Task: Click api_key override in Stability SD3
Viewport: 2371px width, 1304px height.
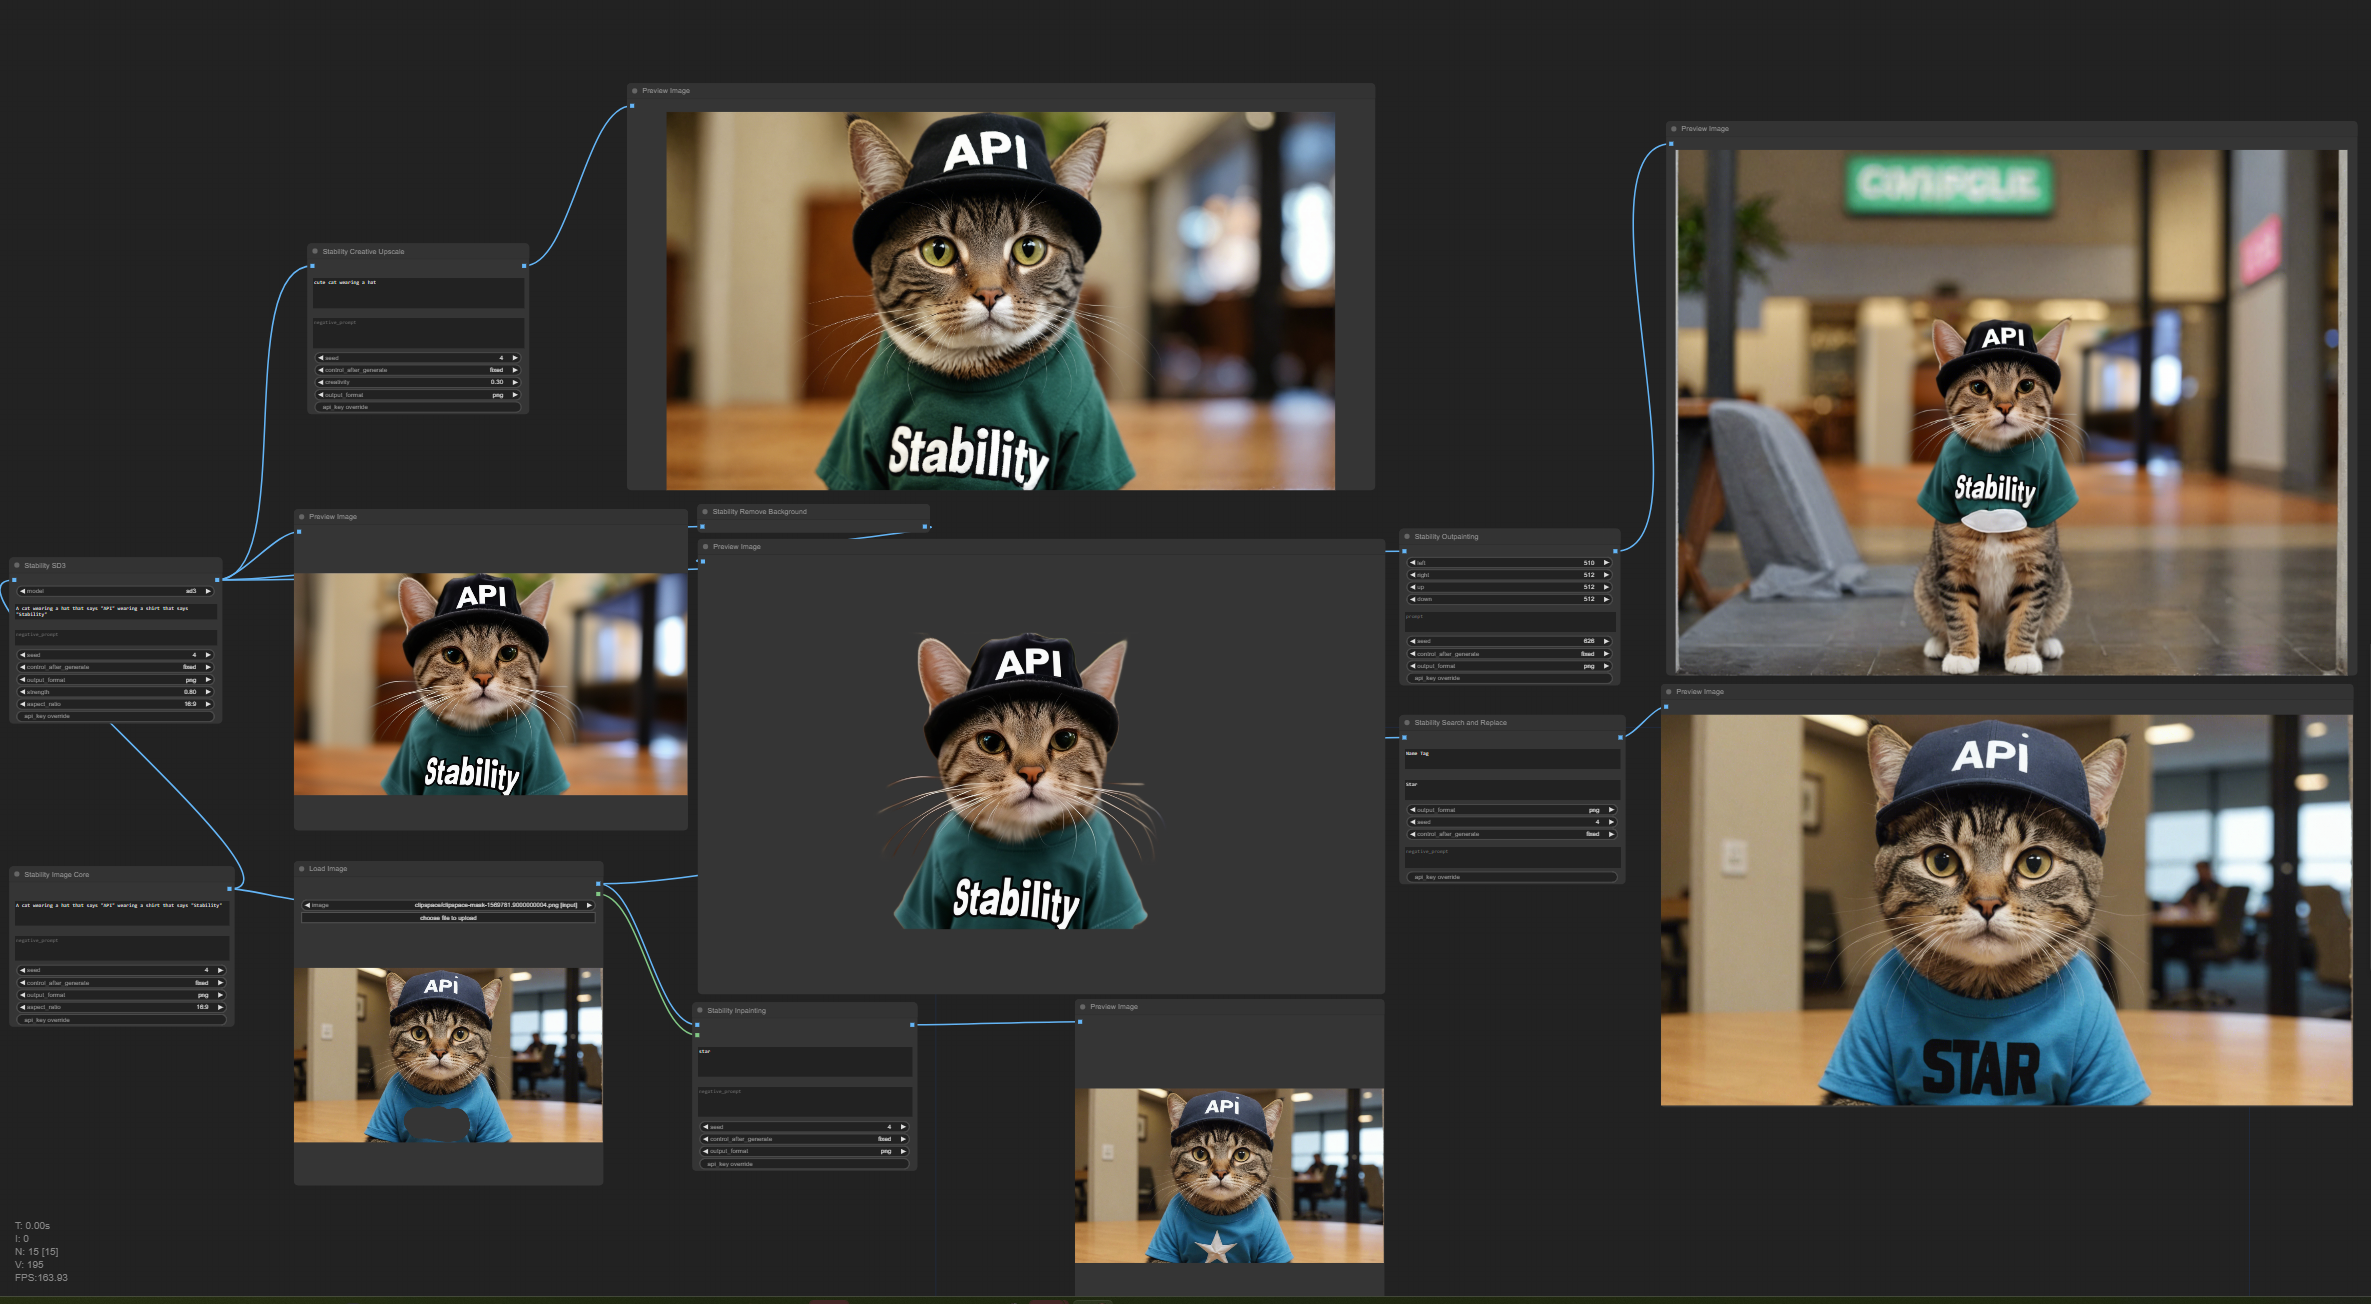Action: point(115,716)
